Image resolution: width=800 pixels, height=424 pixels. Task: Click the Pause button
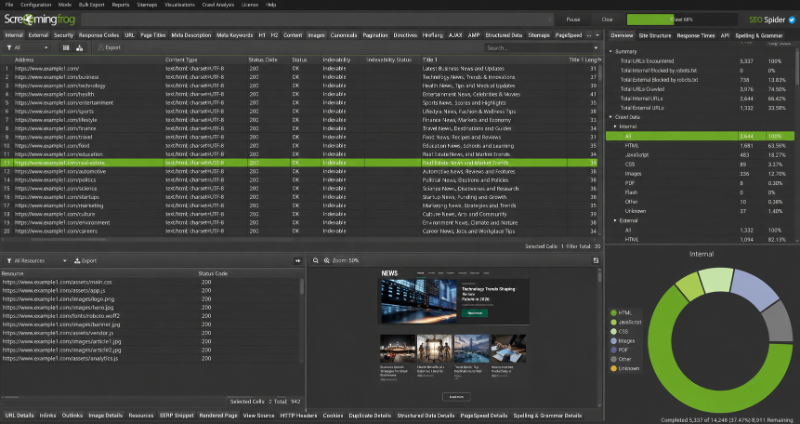[573, 20]
